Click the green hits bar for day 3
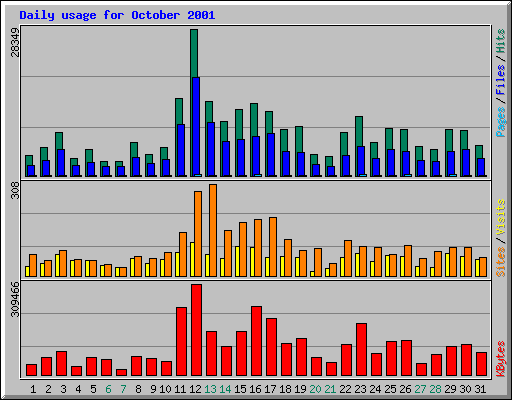The image size is (512, 400). pos(59,141)
